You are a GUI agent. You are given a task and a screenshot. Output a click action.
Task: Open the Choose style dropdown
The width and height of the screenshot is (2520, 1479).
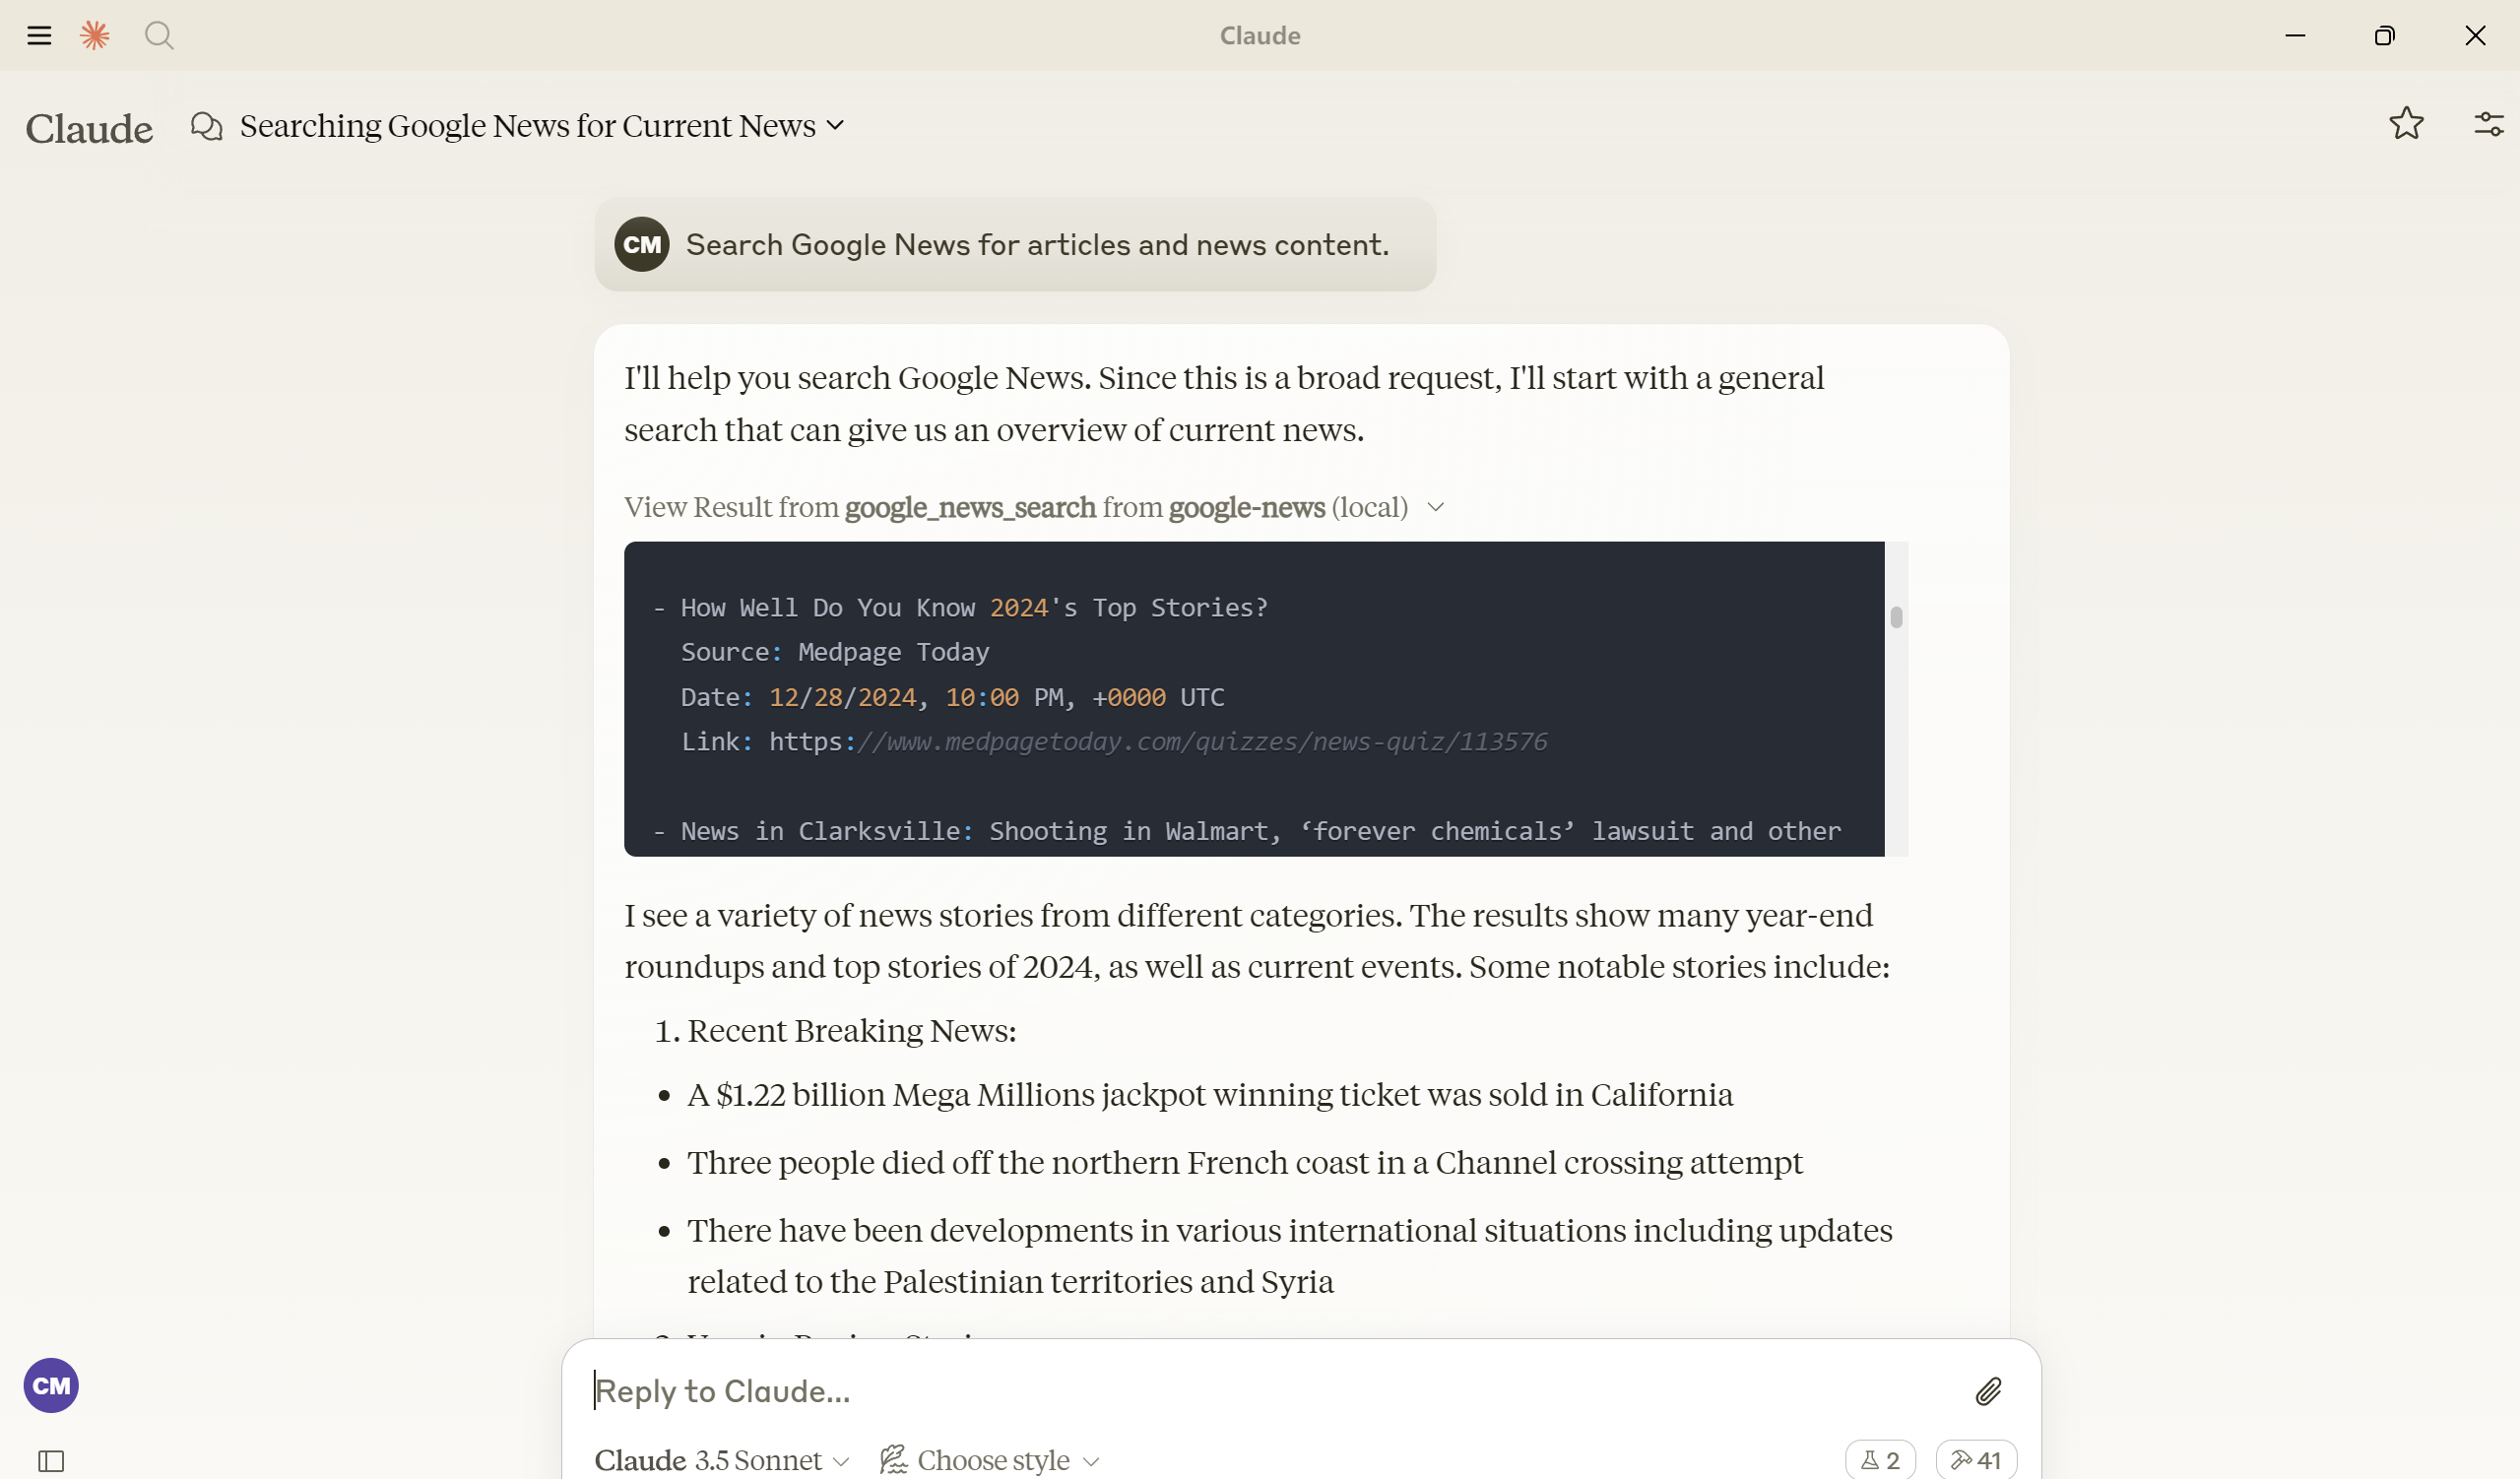point(990,1460)
